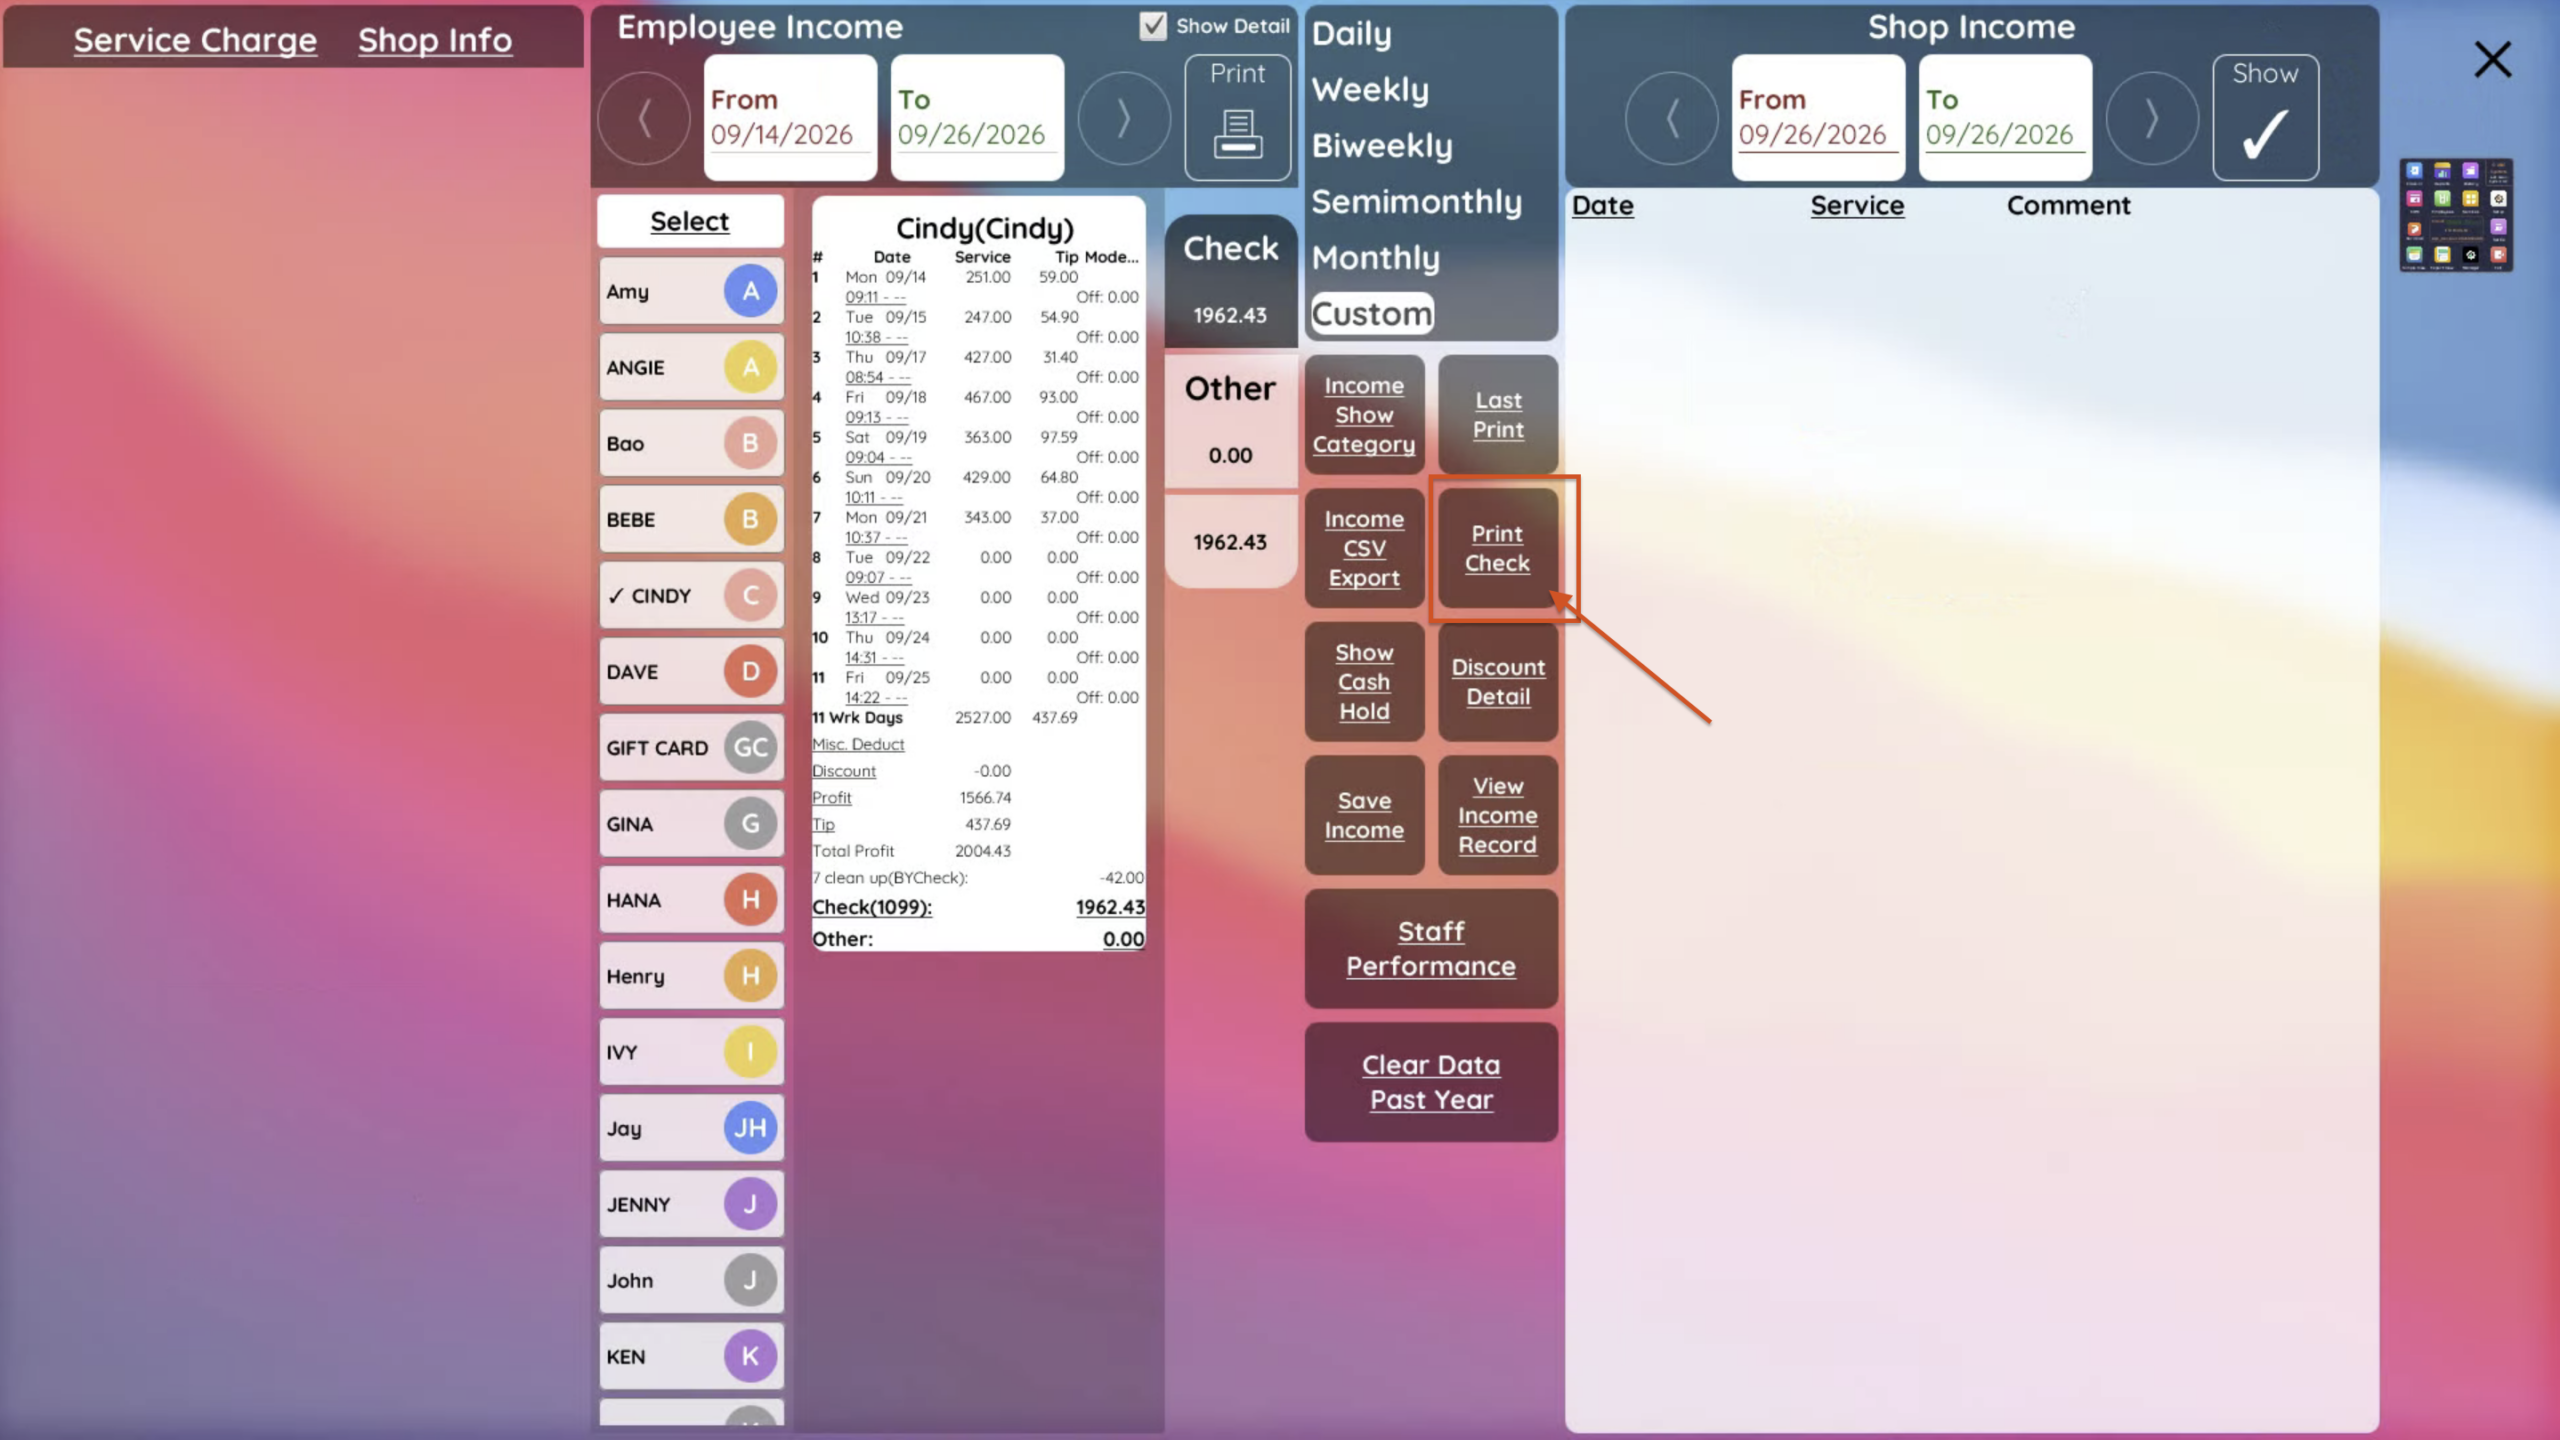Open the Shop Info tab
Viewport: 2560px width, 1440px height.
[x=435, y=40]
